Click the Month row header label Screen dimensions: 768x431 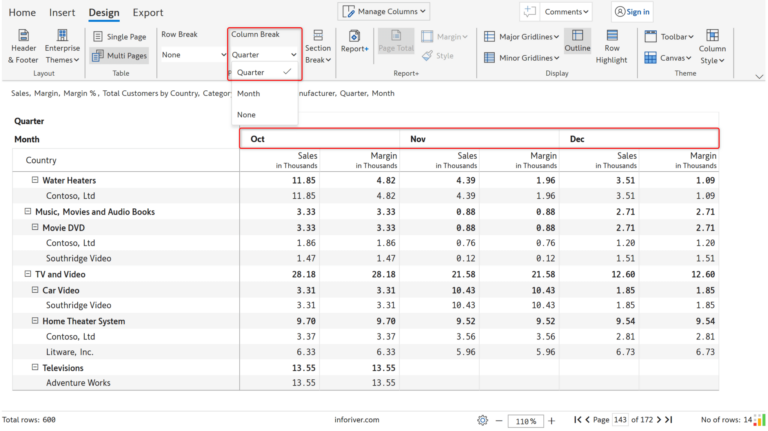(26, 140)
